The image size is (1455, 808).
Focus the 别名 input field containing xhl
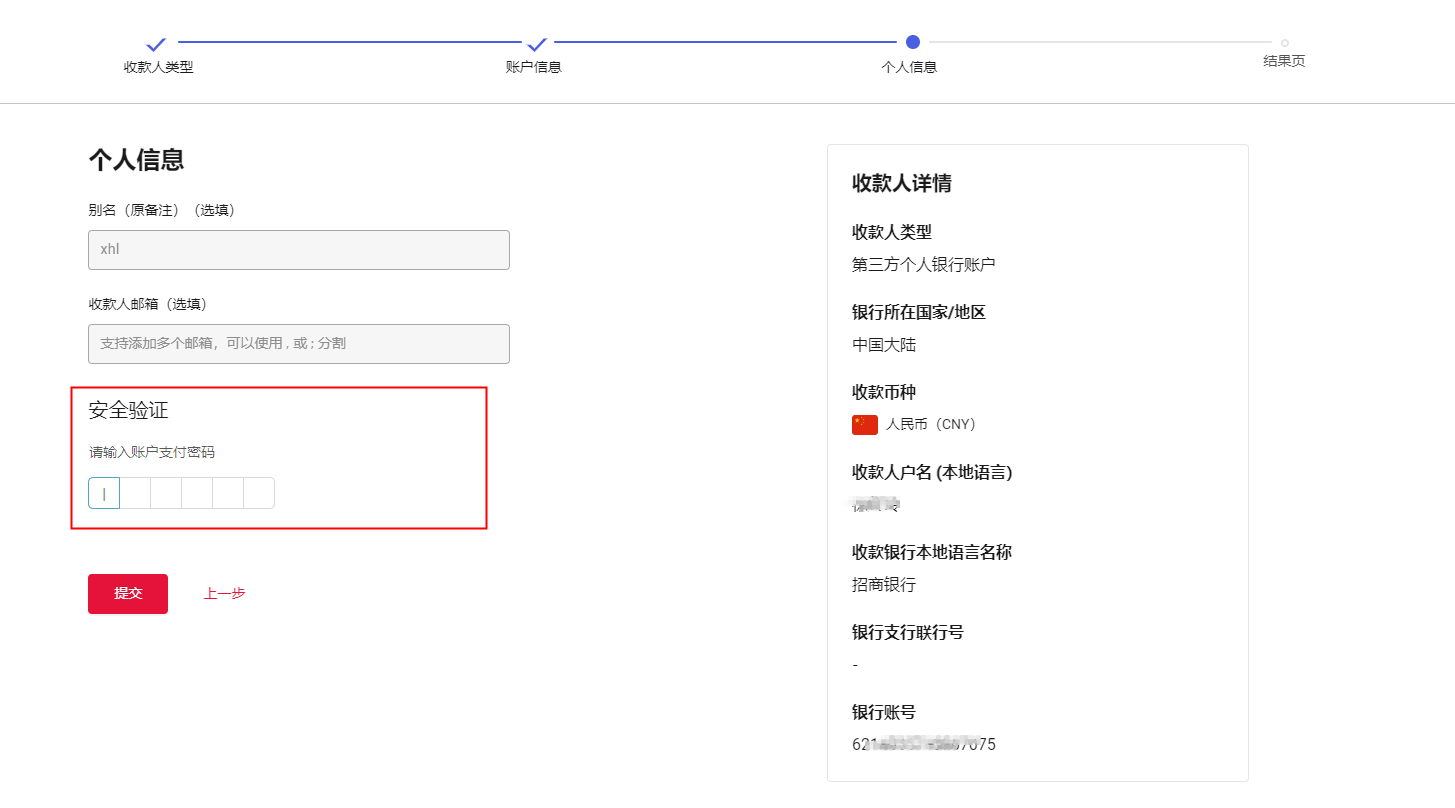pyautogui.click(x=298, y=250)
